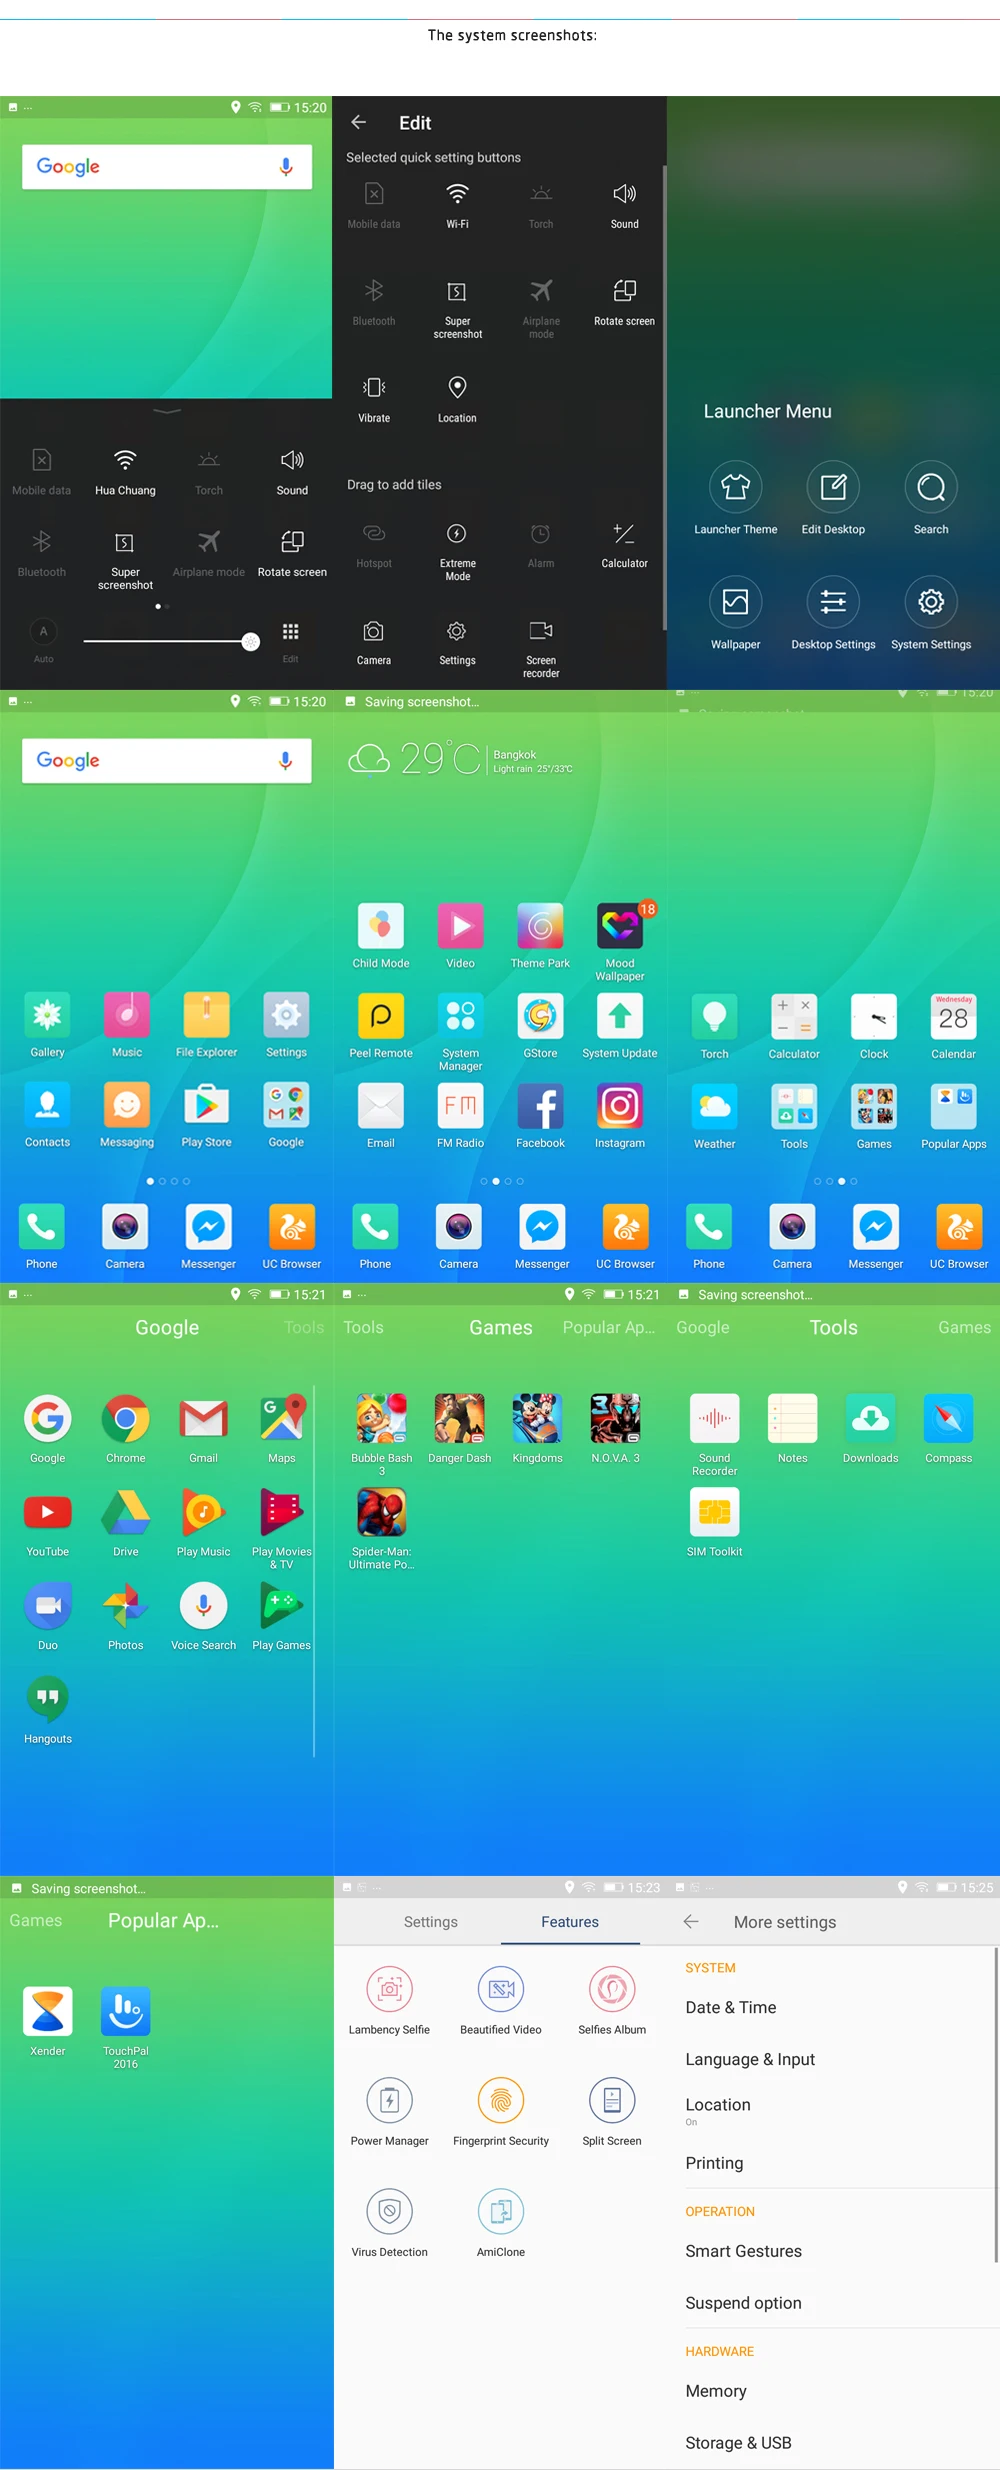Go back from More settings
Screen dimensions: 1000x2470
pos(691,1922)
